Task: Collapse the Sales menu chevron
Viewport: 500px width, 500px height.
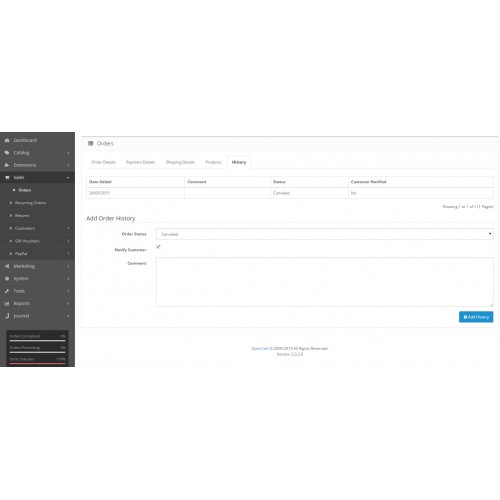Action: (x=68, y=178)
